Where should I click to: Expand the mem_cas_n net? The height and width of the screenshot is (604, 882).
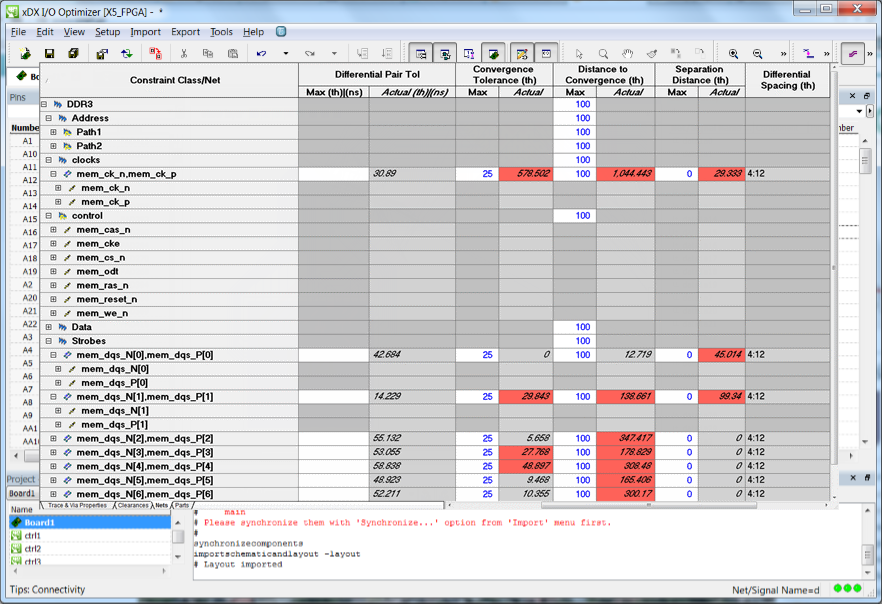coord(53,229)
